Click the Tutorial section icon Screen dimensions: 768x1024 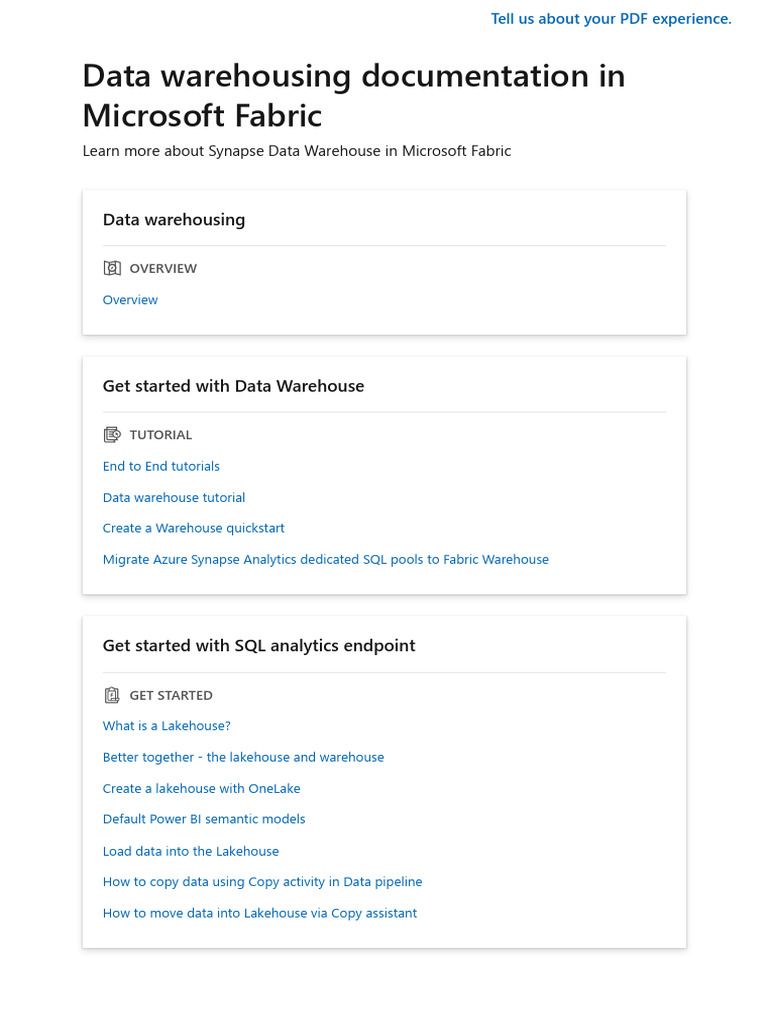coord(112,435)
